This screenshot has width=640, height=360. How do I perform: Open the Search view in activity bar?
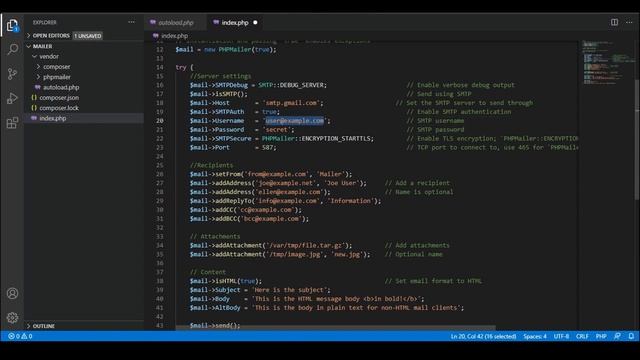[x=12, y=49]
